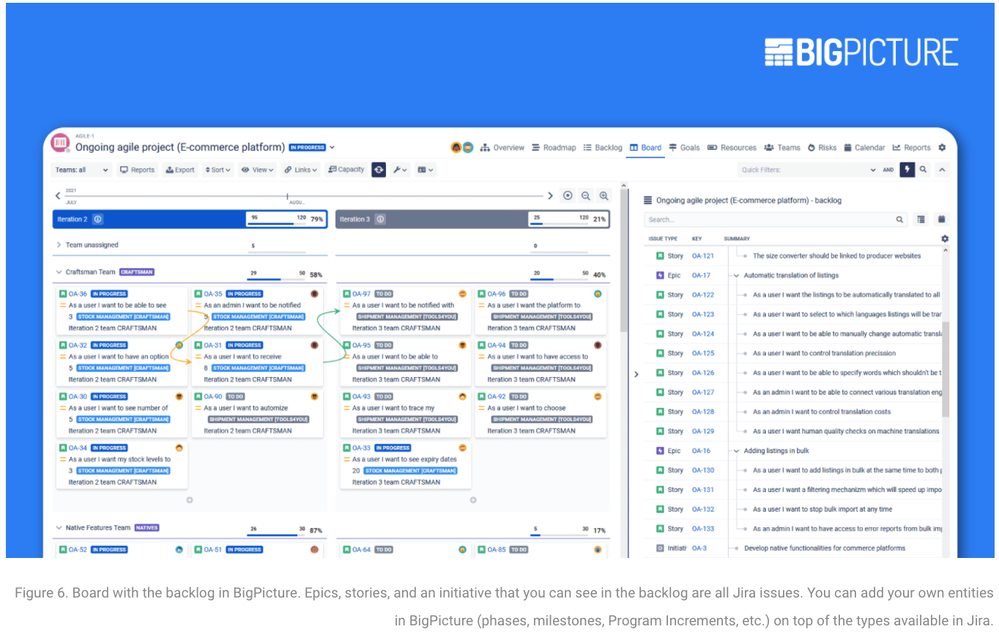Screen dimensions: 999x634
Task: Open the wrench tools menu icon
Action: click(x=399, y=170)
